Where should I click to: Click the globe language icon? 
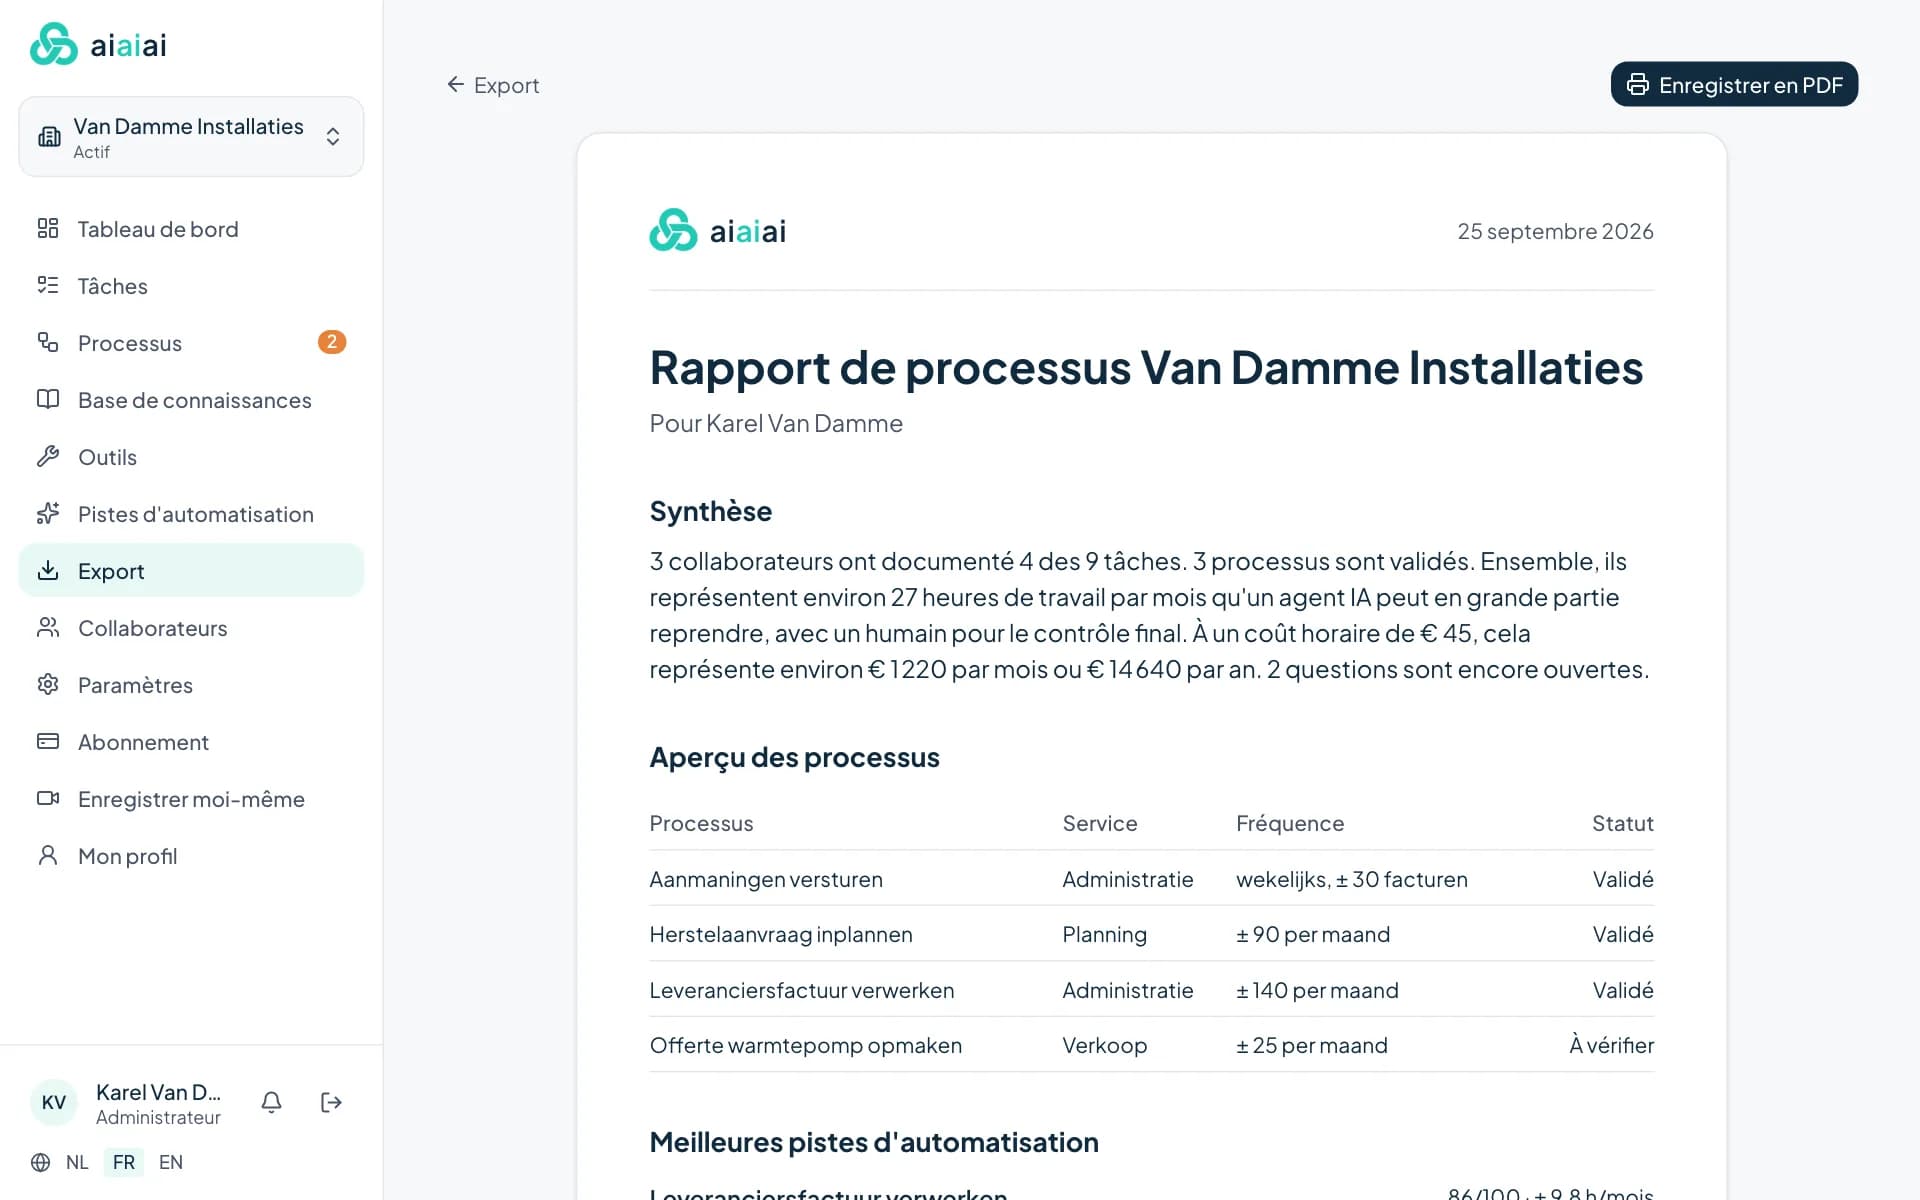(x=40, y=1162)
